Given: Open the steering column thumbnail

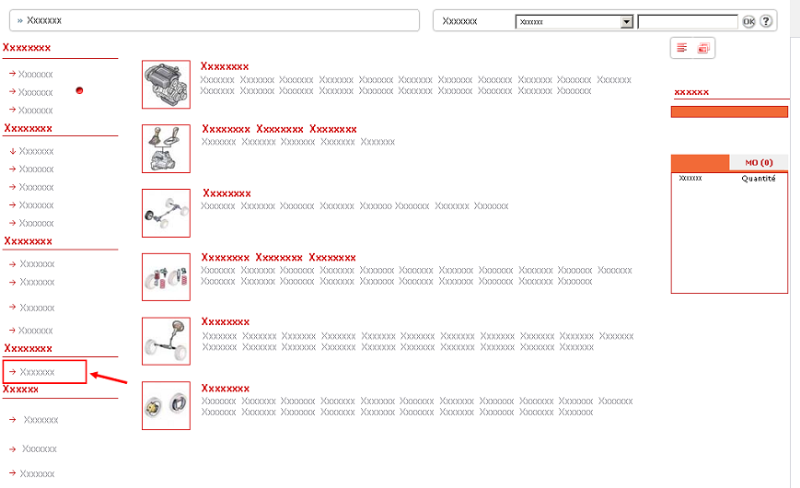Looking at the screenshot, I should pyautogui.click(x=166, y=341).
